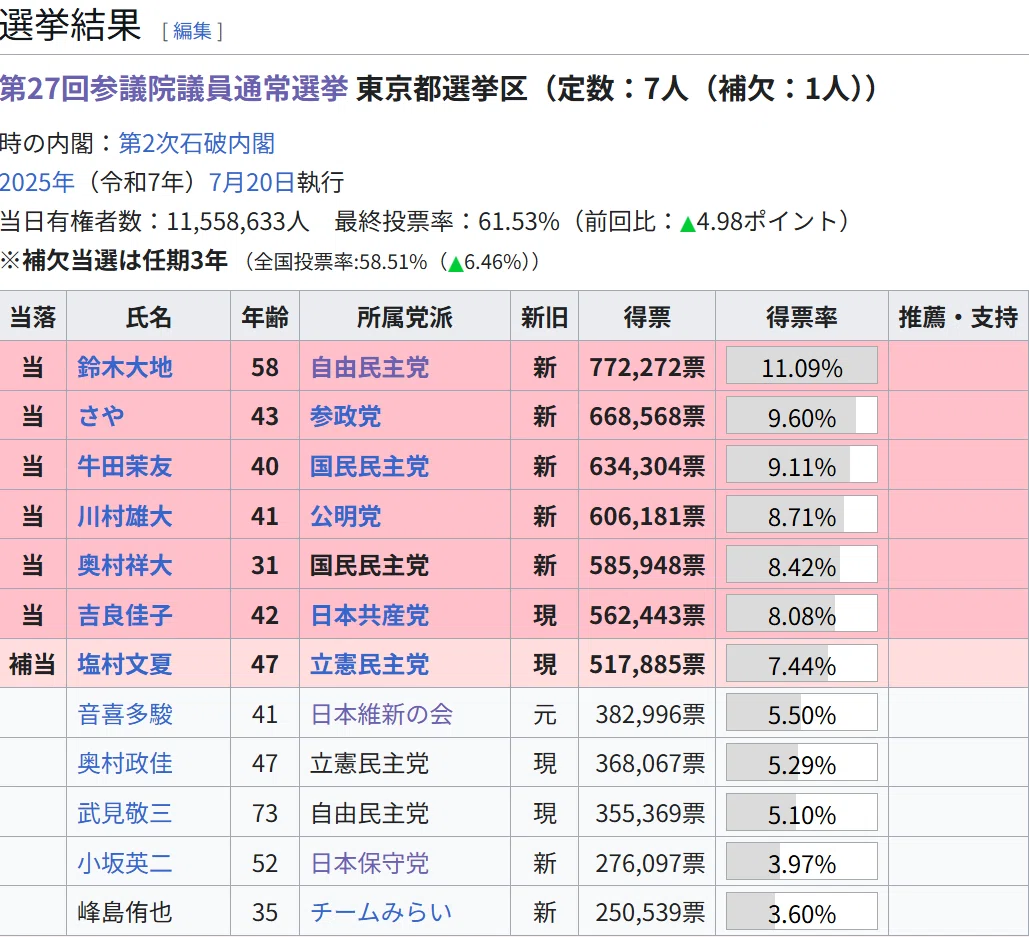Click the 9.60% vote share bar

[x=801, y=415]
